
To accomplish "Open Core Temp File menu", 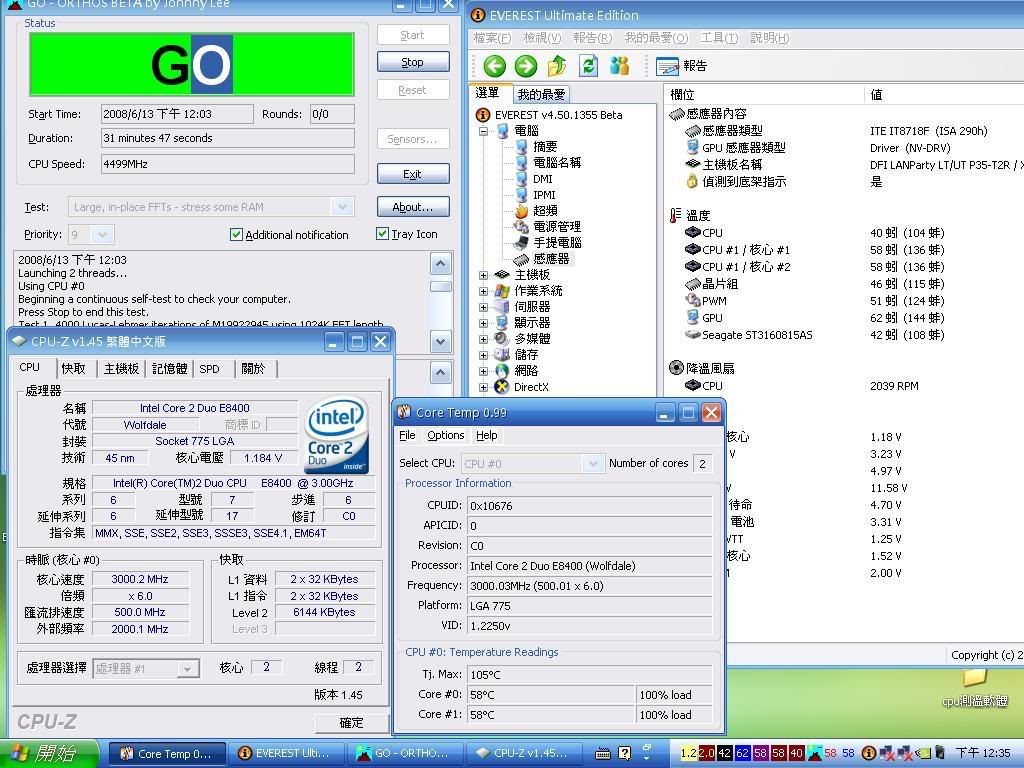I will pos(407,436).
